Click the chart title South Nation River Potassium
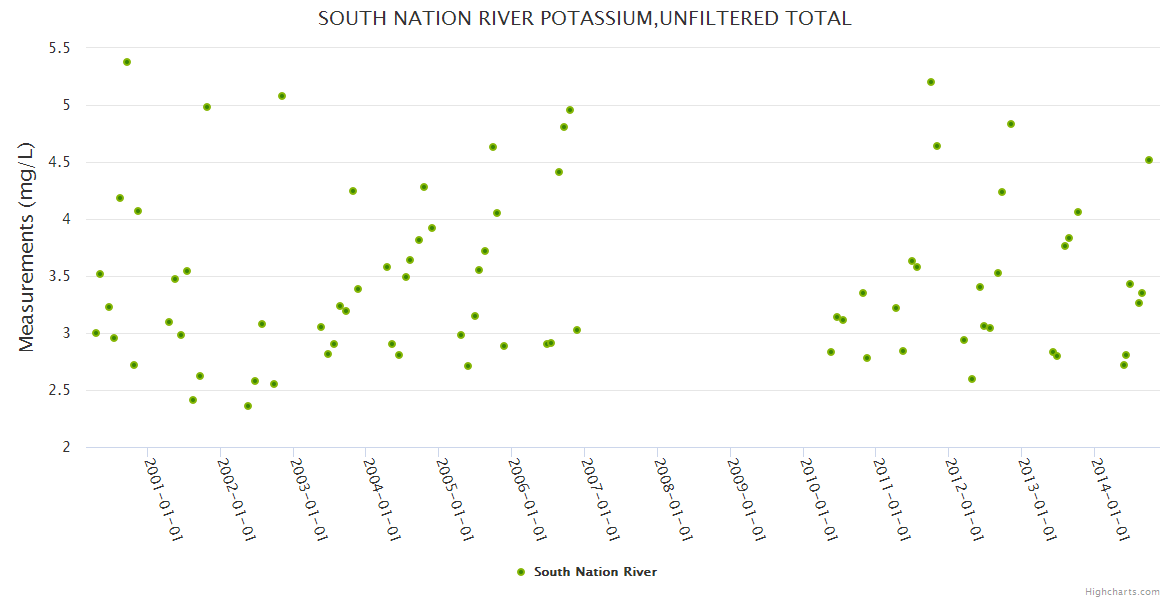1170x600 pixels. coord(585,18)
